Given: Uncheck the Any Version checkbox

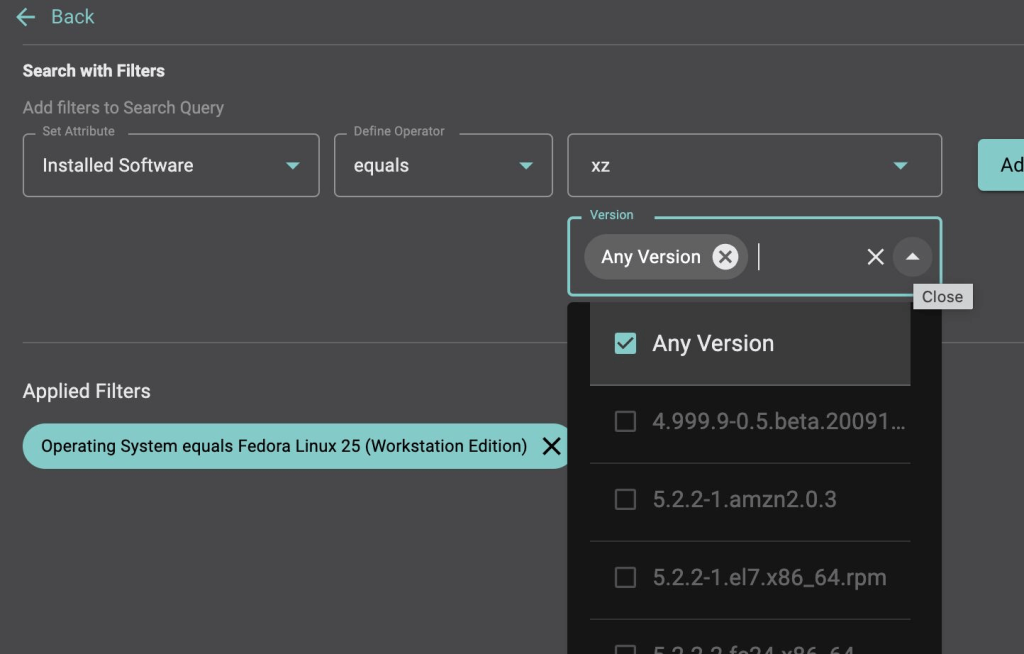Looking at the screenshot, I should (x=625, y=343).
